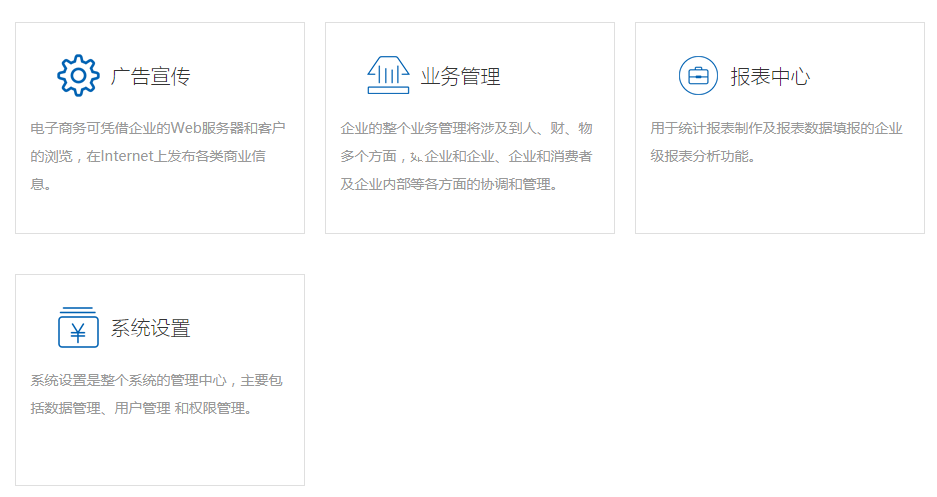Click the circled briefcase icon for 报表中心
Image resolution: width=937 pixels, height=497 pixels.
click(698, 76)
